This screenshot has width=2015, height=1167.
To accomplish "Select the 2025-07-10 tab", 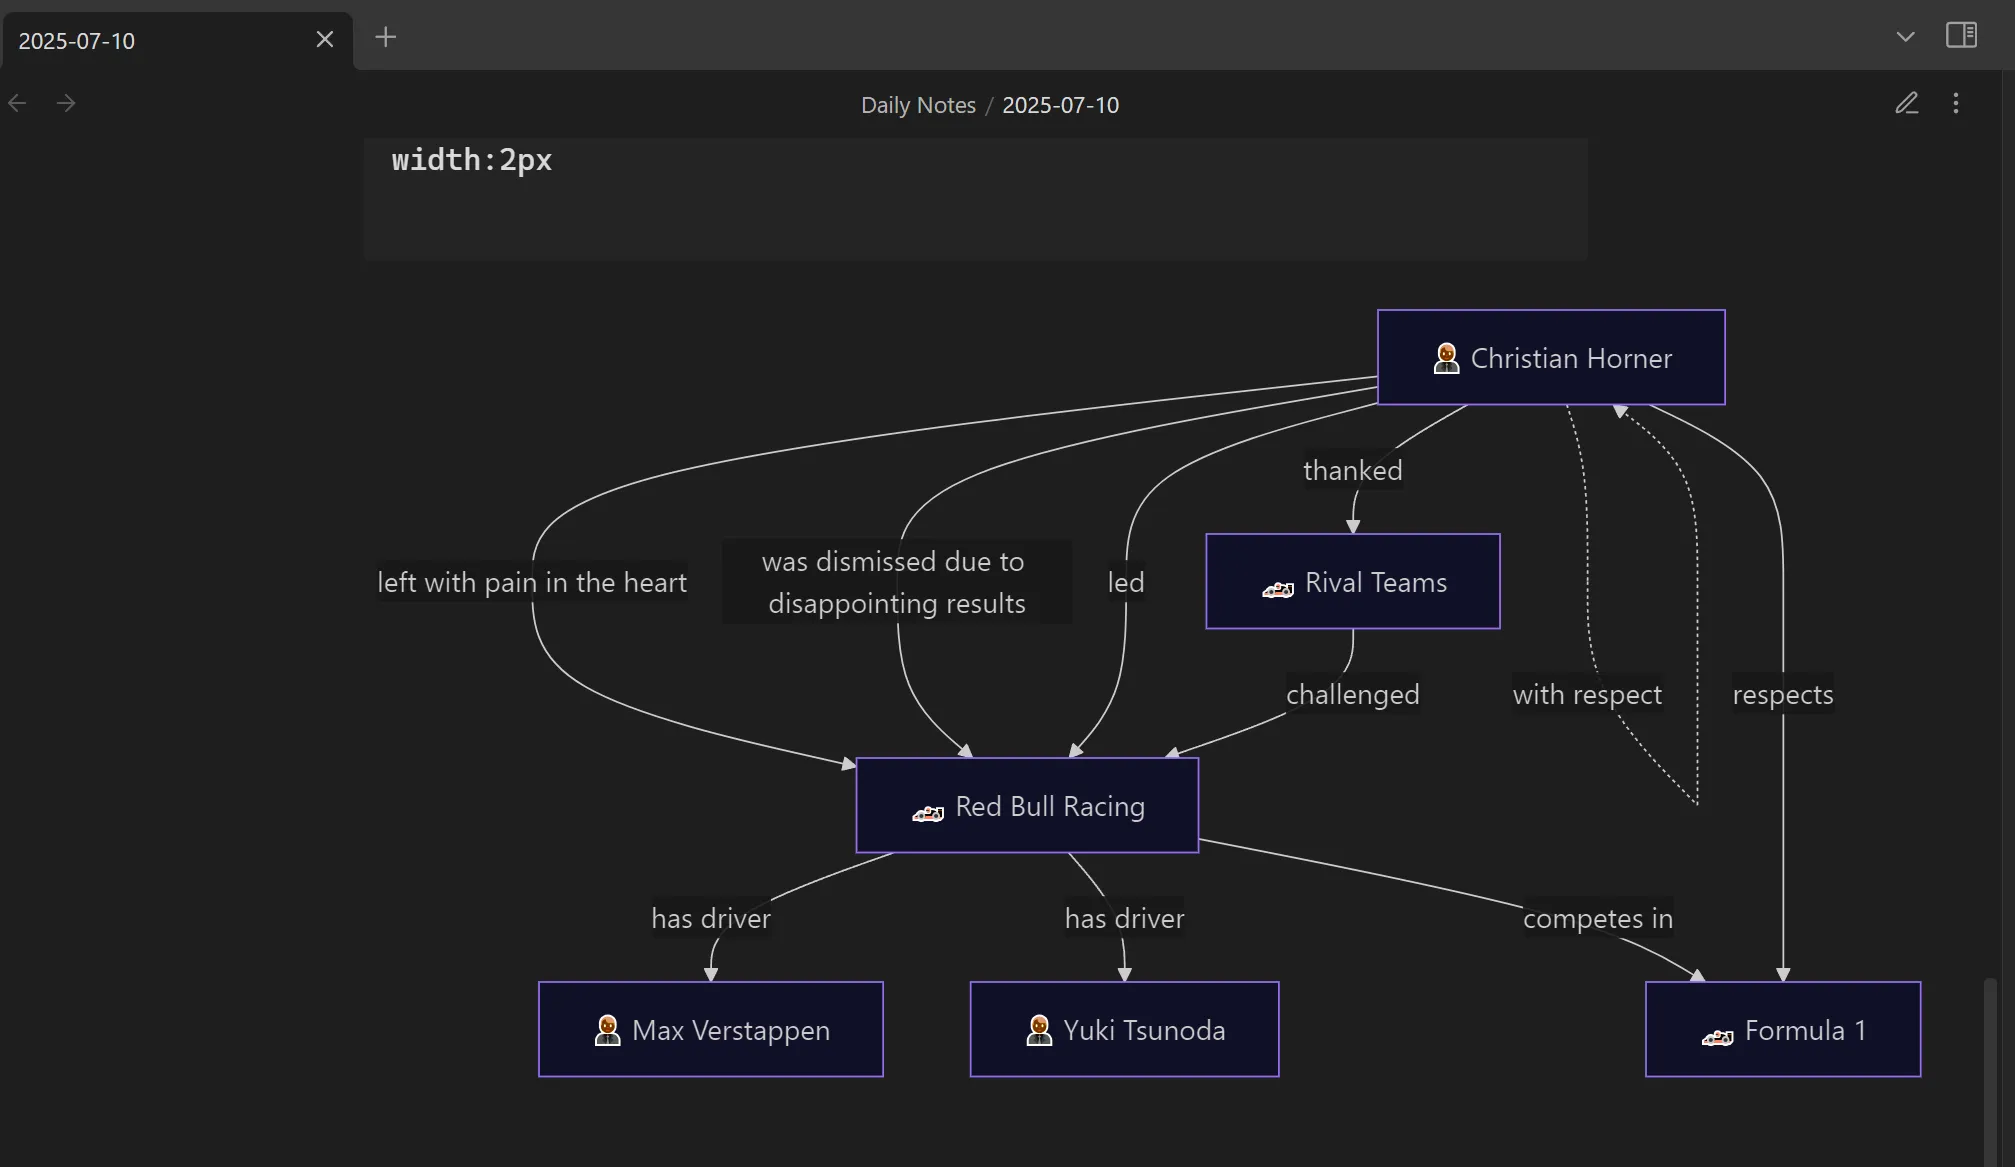I will 176,40.
